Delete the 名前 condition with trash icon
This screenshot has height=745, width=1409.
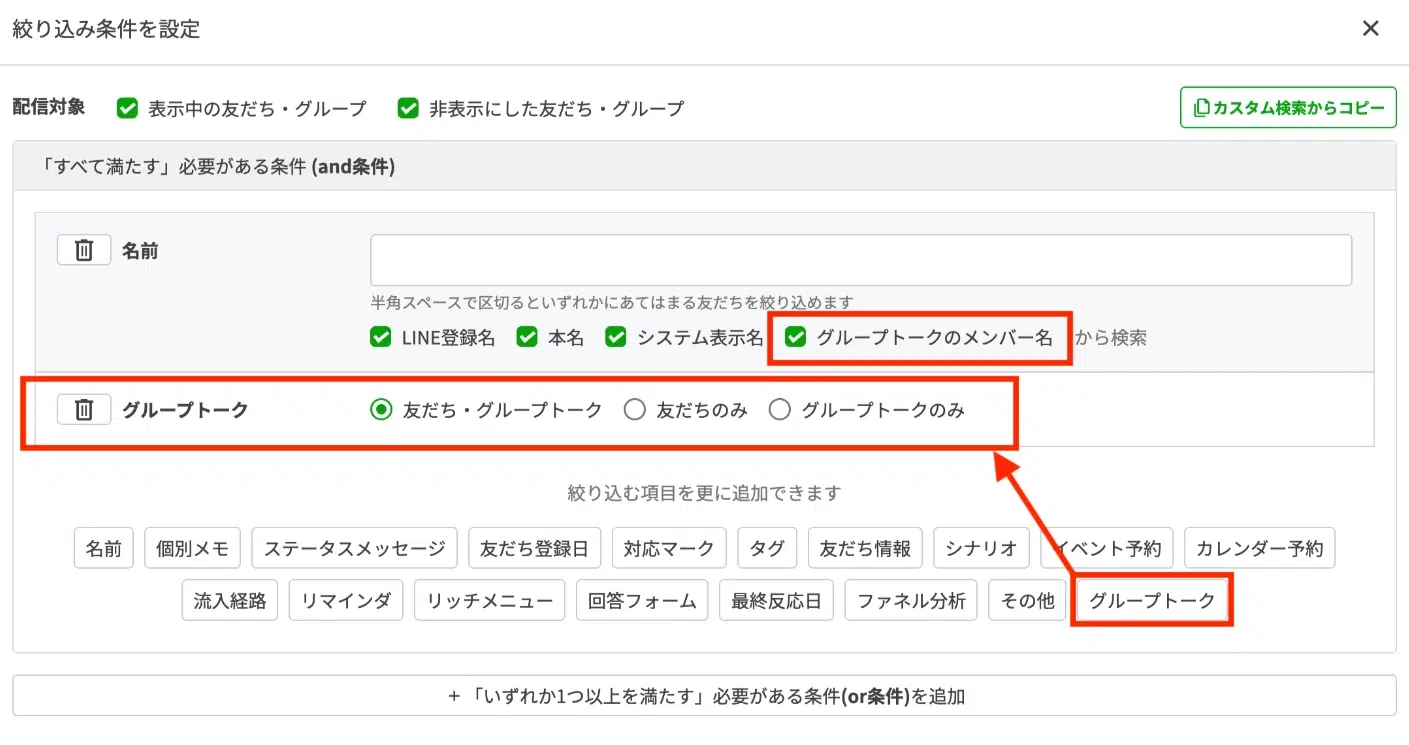(84, 250)
